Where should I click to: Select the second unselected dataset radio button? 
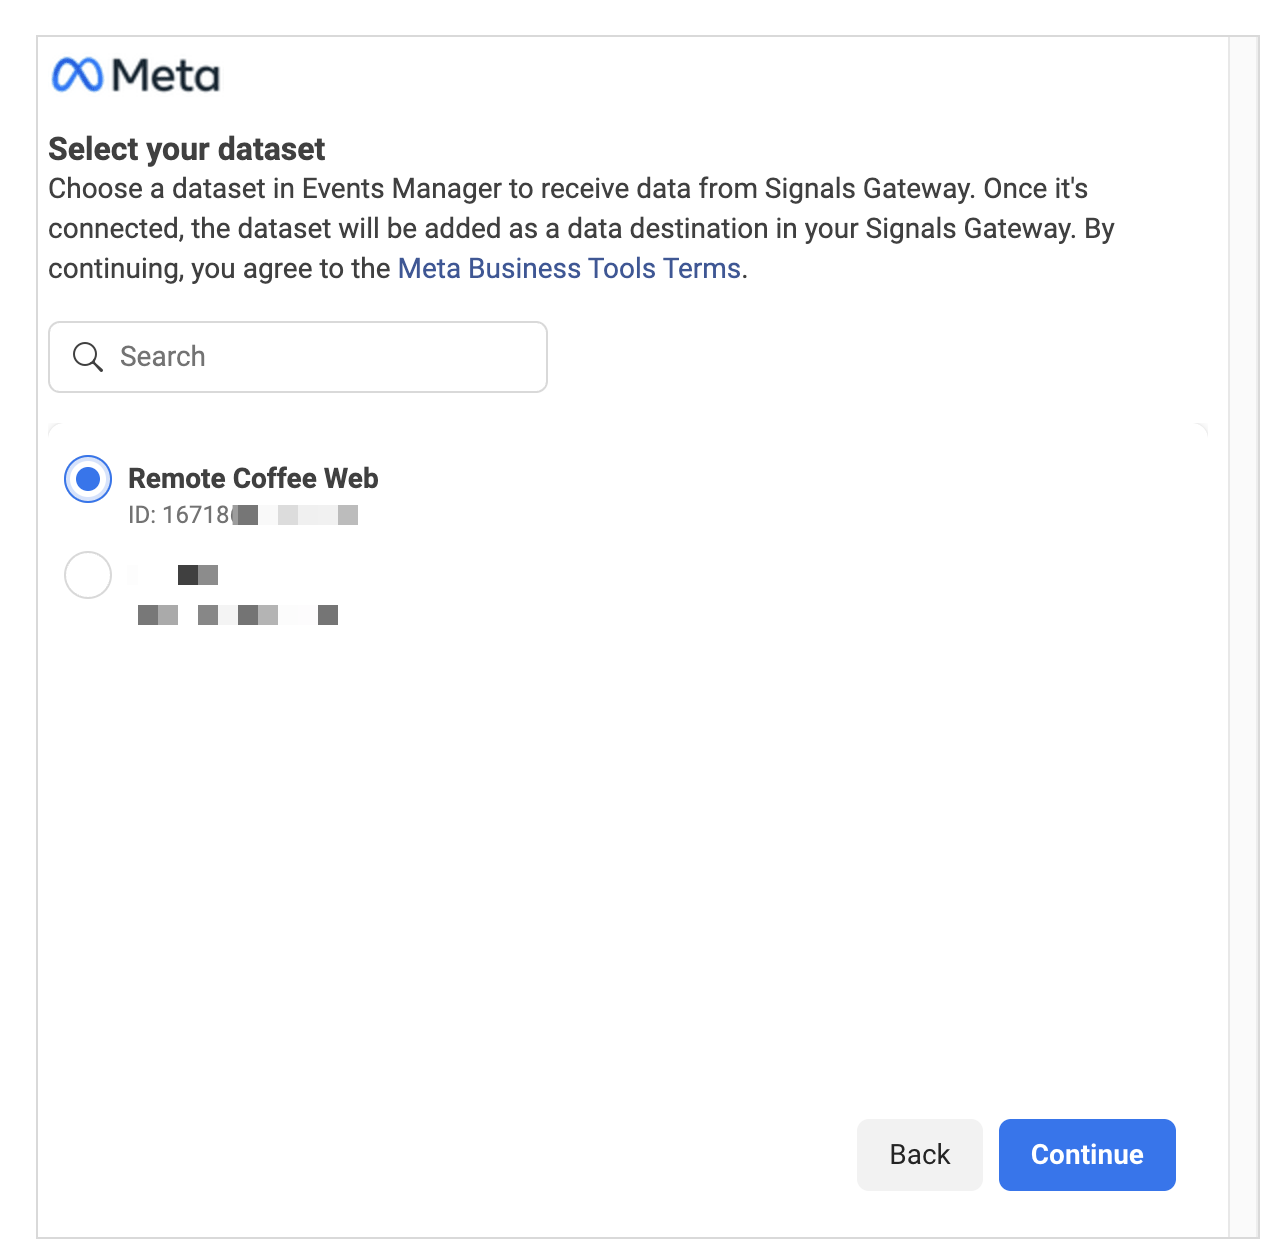[88, 575]
